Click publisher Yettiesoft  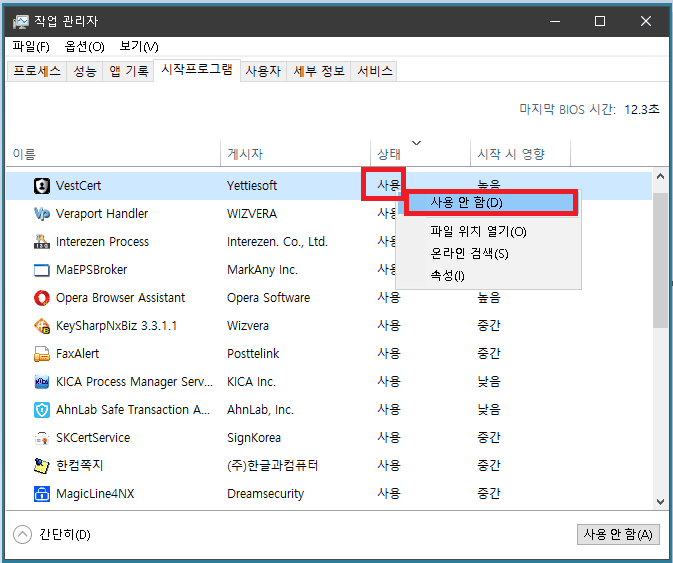pyautogui.click(x=252, y=186)
